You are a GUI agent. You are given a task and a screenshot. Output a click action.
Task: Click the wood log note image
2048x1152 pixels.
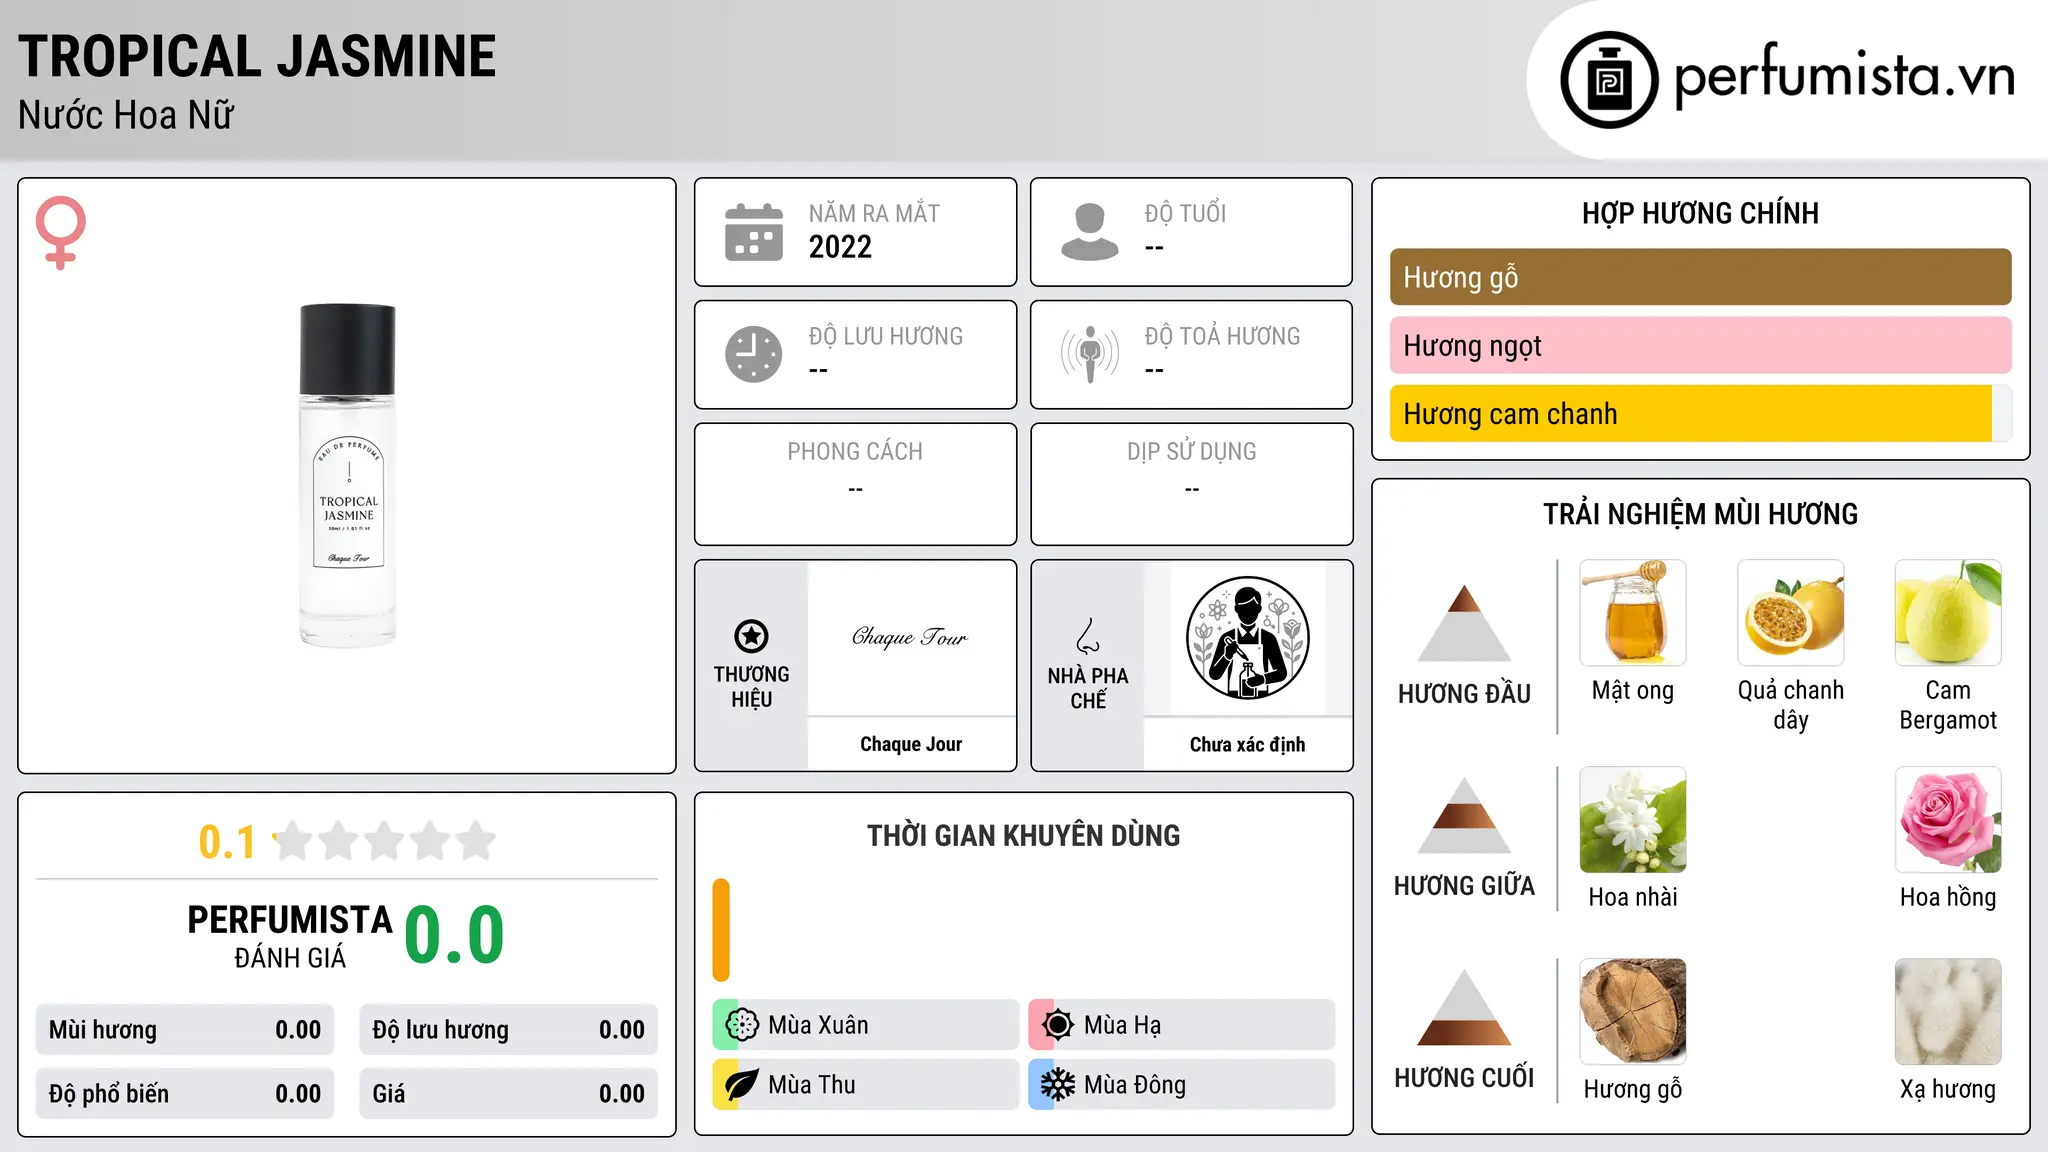tap(1633, 1012)
